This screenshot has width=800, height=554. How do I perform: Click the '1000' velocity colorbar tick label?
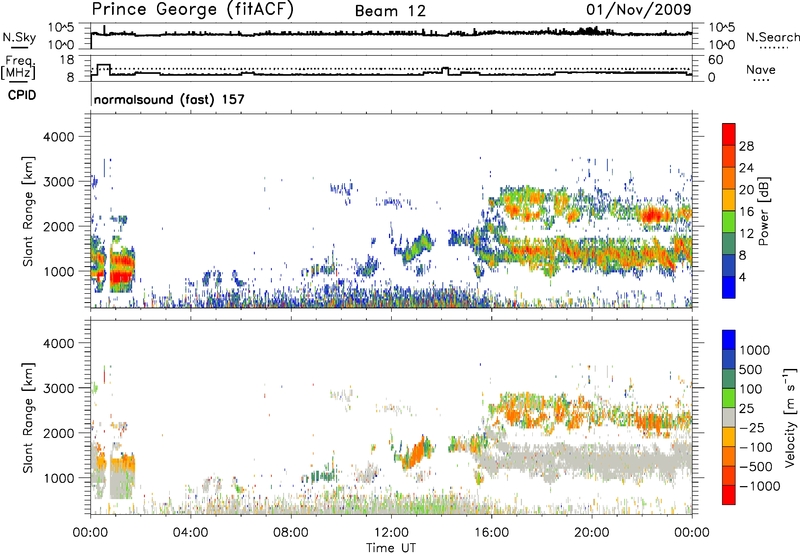tap(754, 350)
